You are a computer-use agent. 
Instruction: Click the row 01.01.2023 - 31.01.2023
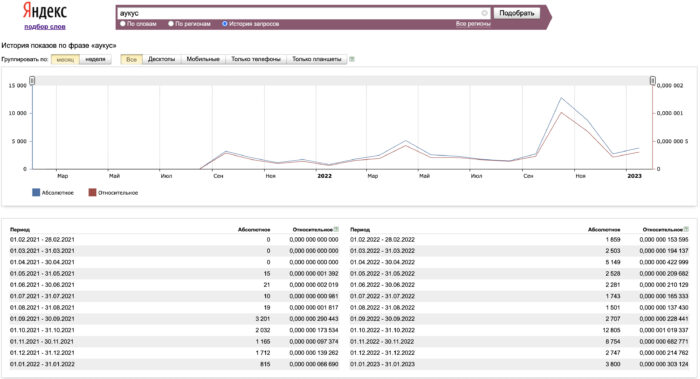coord(520,364)
